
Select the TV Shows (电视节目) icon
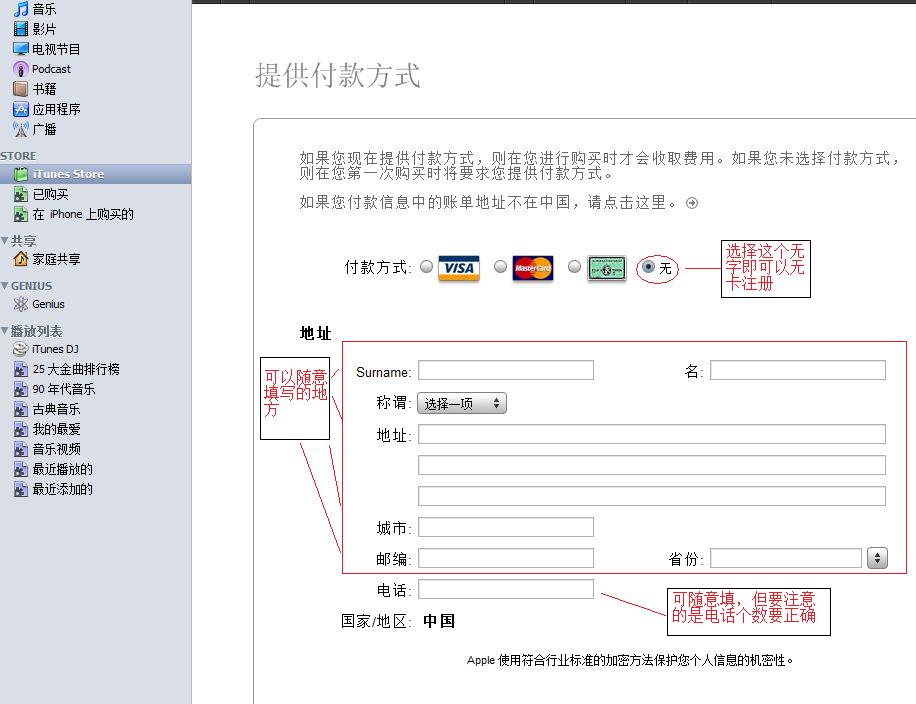pyautogui.click(x=20, y=49)
